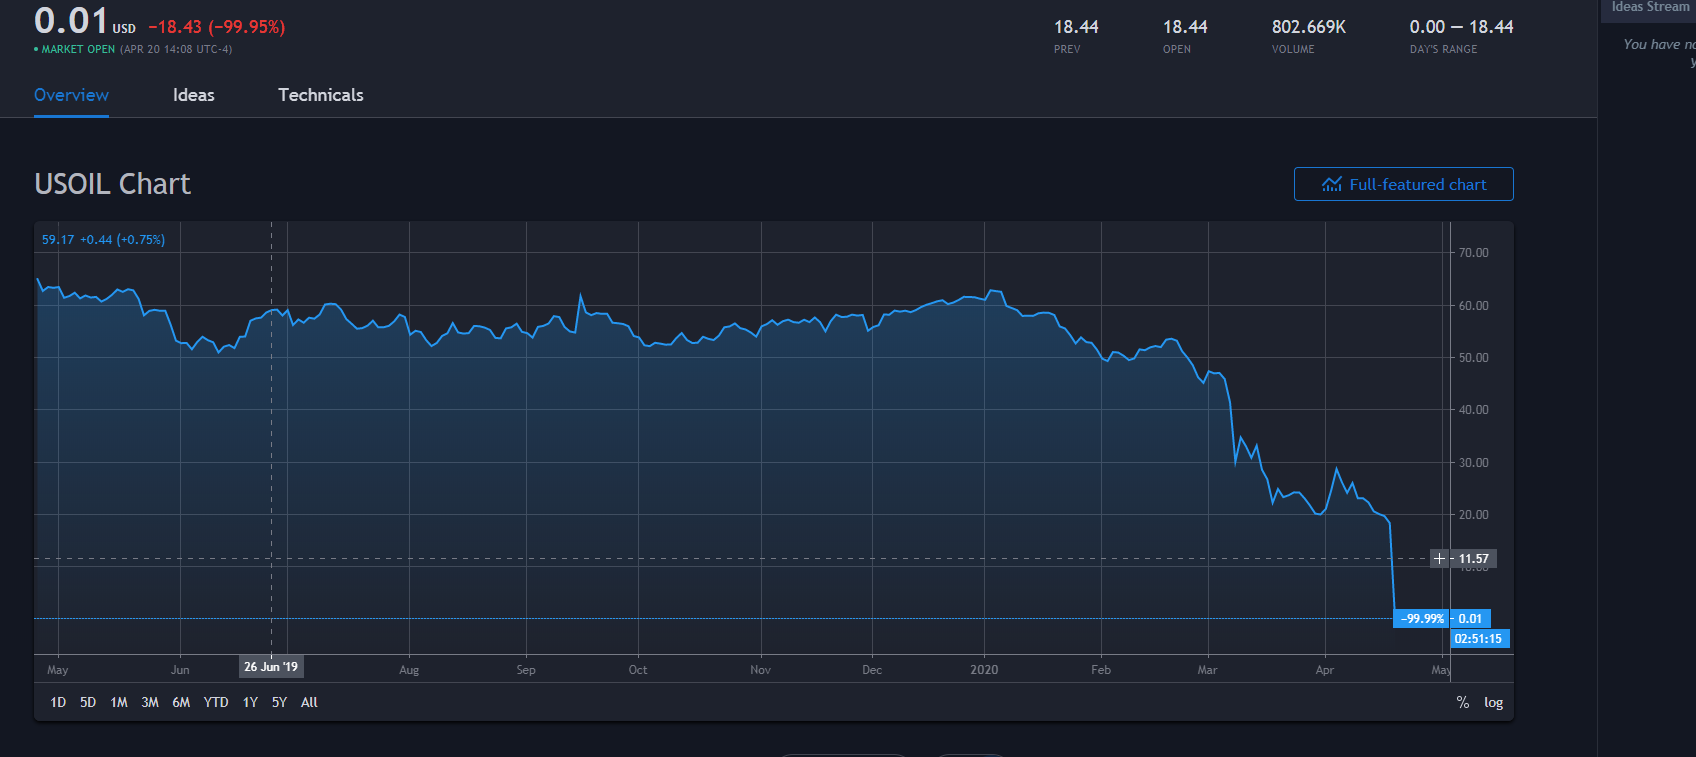Click the 26 Jun '19 date marker

[271, 667]
